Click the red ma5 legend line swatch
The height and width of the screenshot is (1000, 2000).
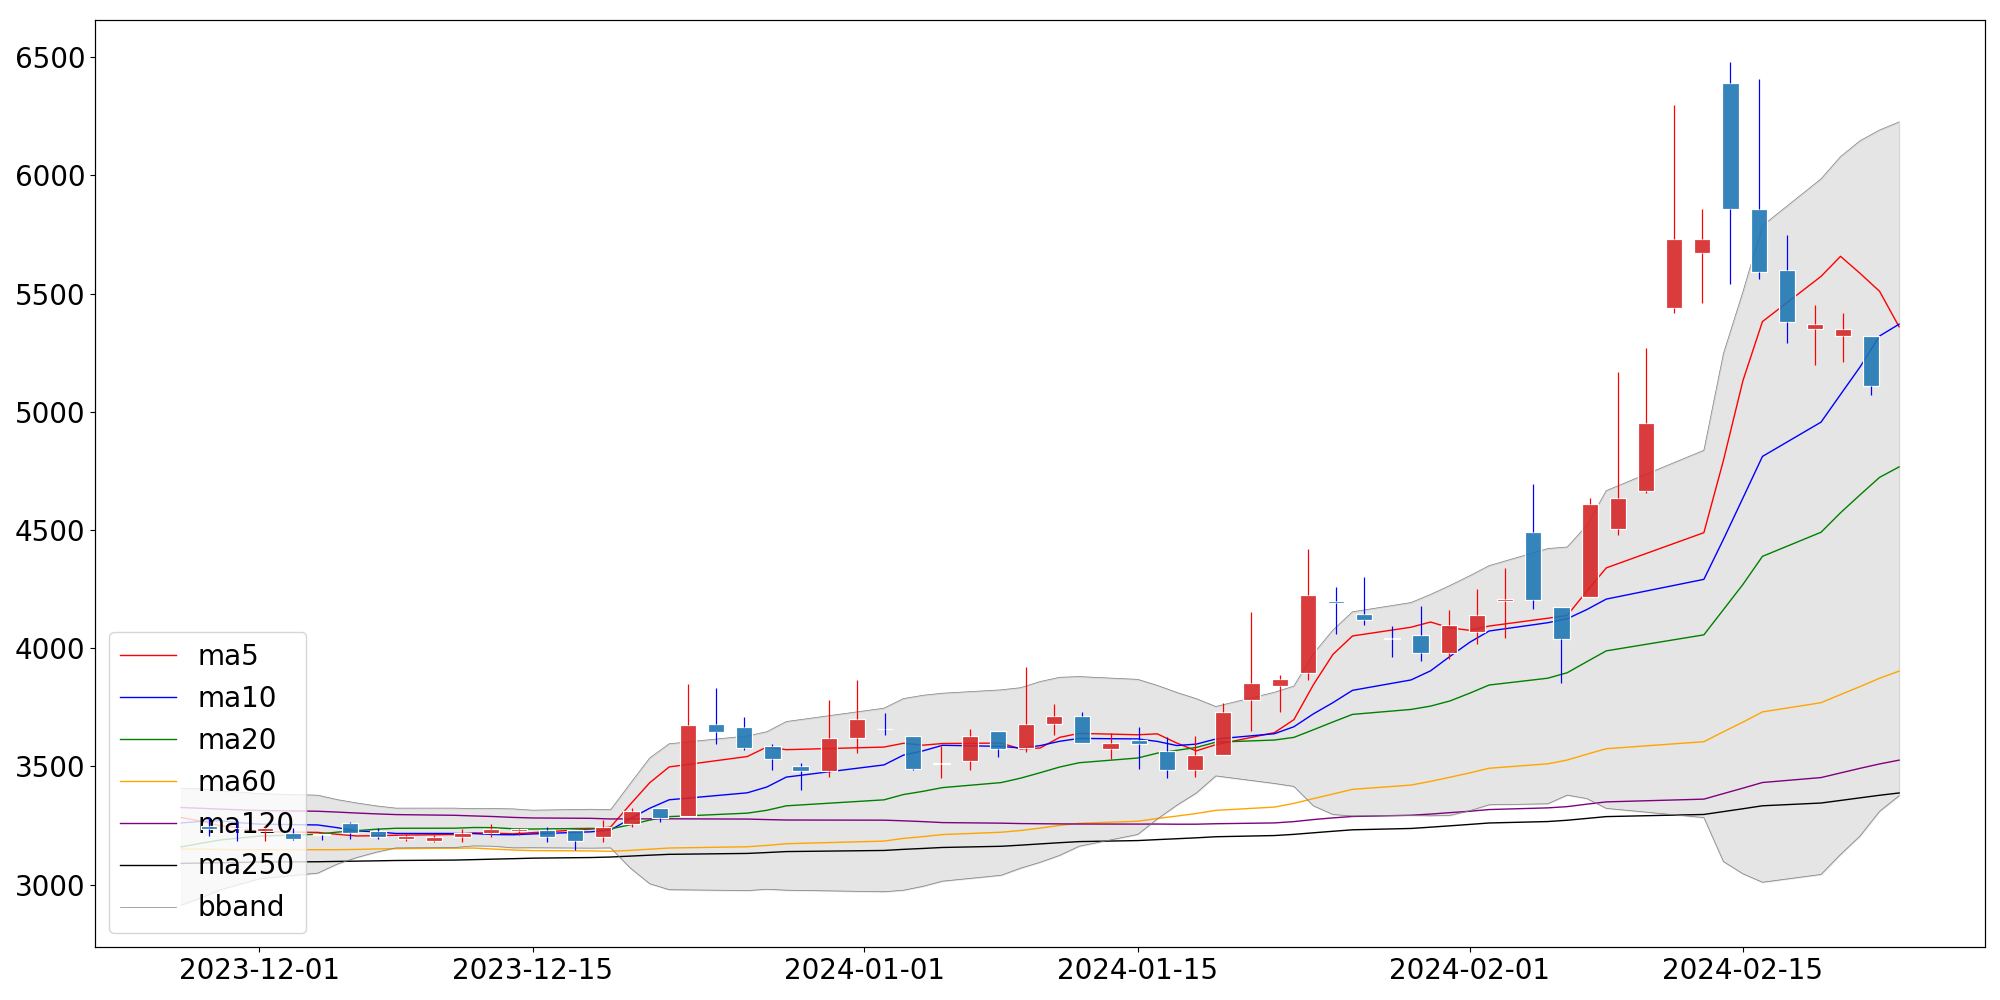[148, 656]
